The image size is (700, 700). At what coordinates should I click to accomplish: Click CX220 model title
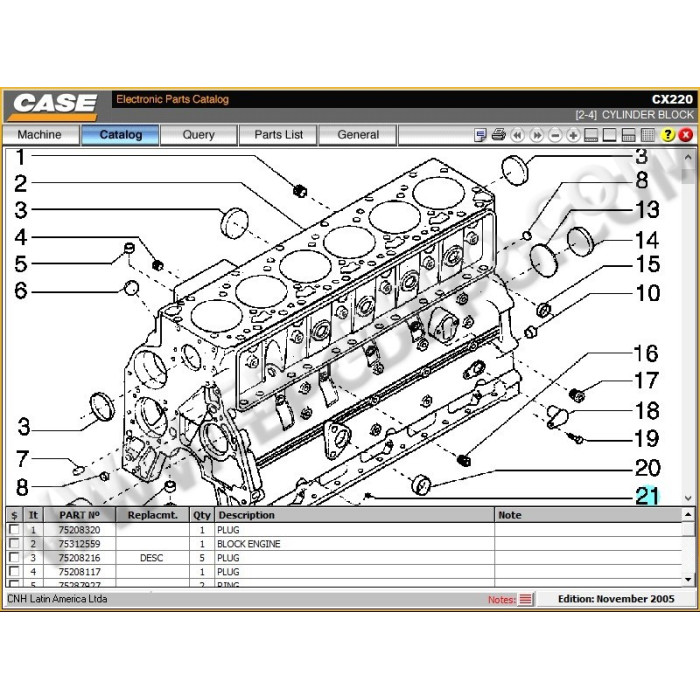(672, 99)
